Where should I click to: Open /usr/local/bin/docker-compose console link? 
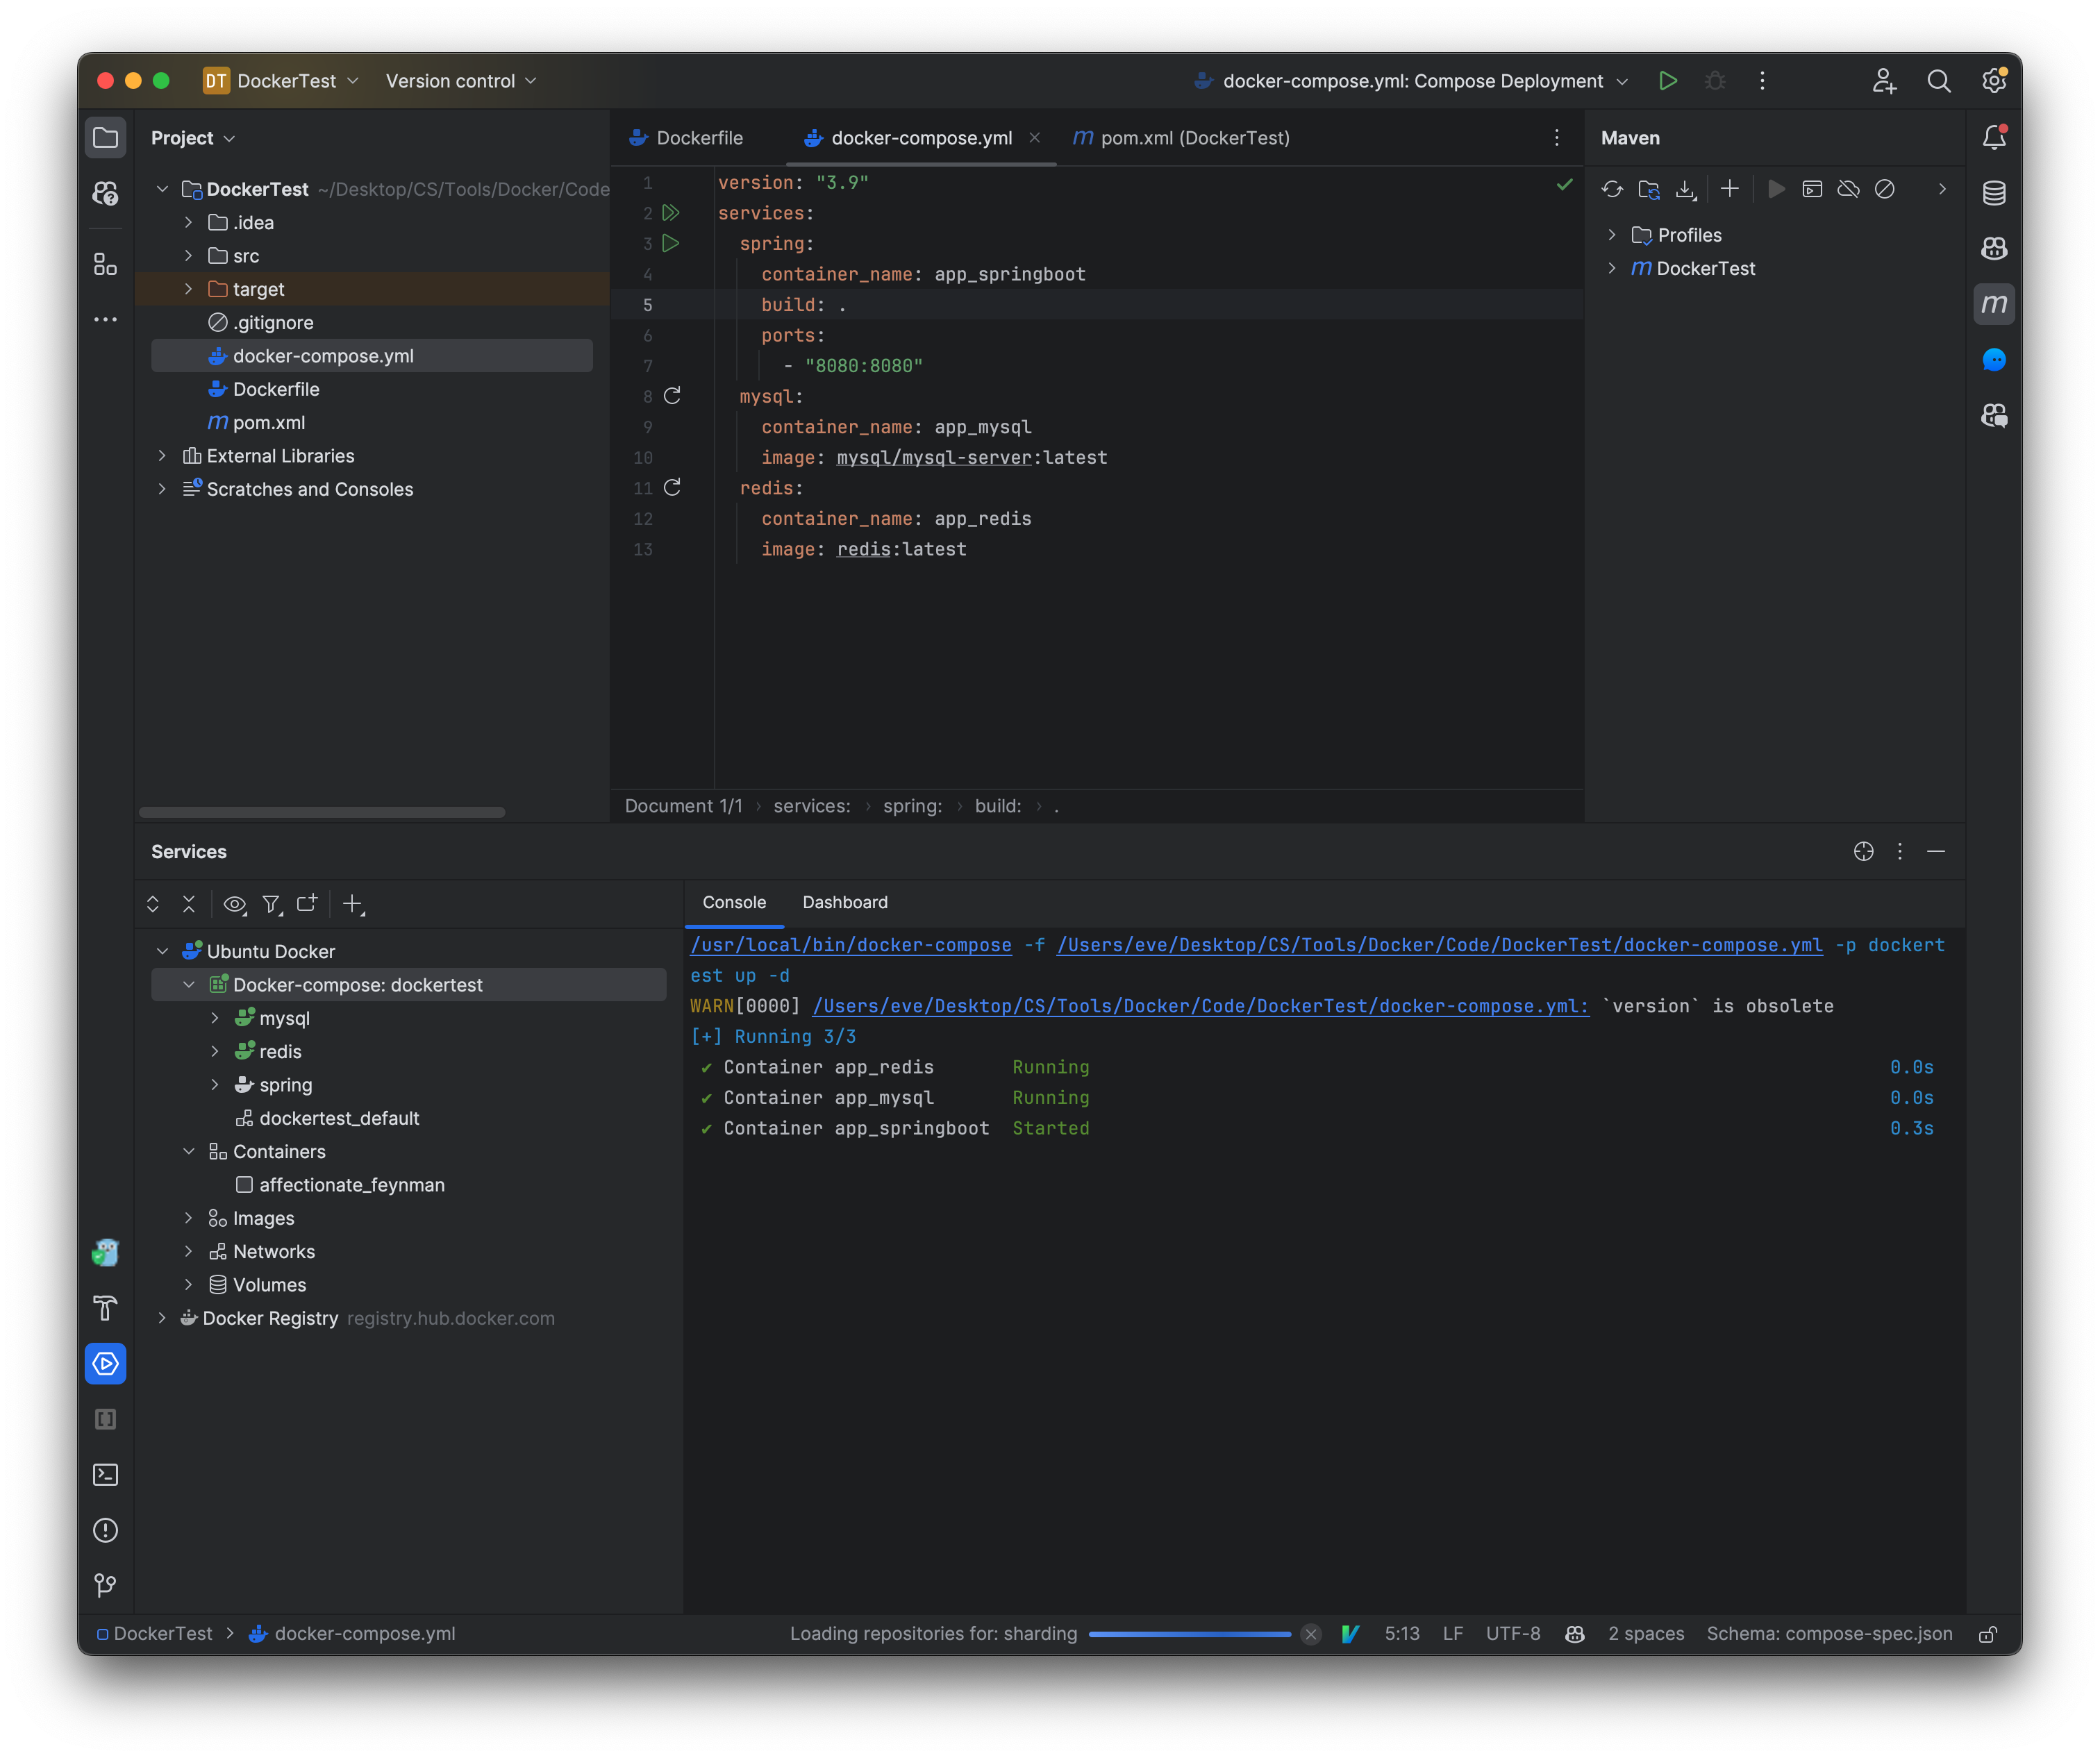pos(851,945)
